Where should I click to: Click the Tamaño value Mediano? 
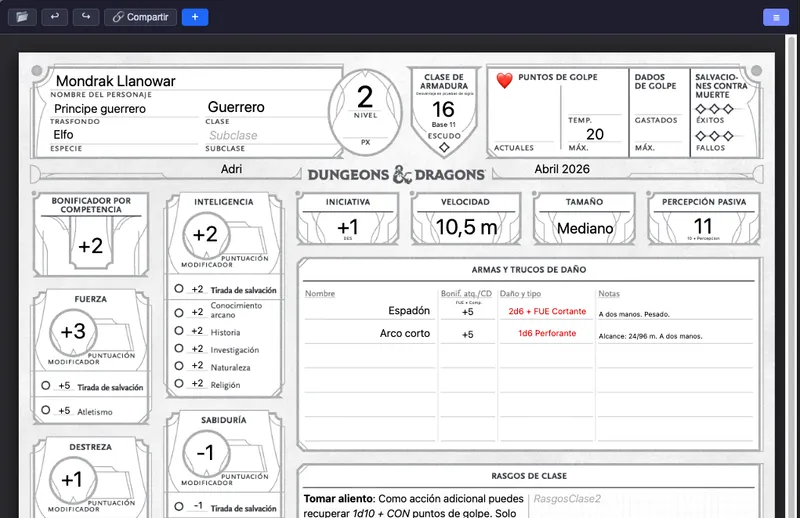pyautogui.click(x=585, y=228)
